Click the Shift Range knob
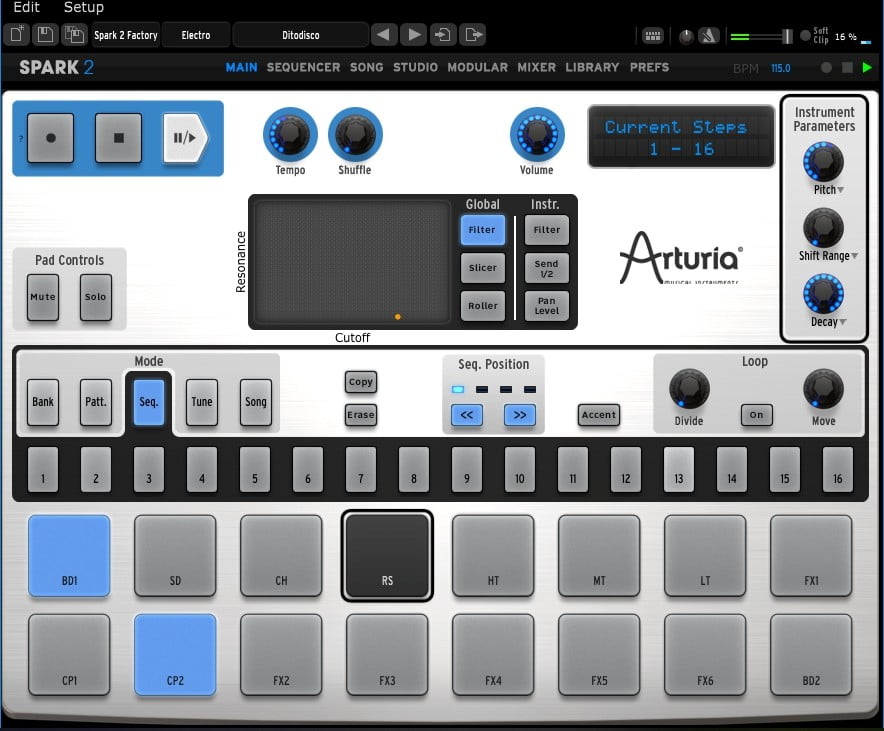Viewport: 884px width, 731px height. [x=823, y=228]
